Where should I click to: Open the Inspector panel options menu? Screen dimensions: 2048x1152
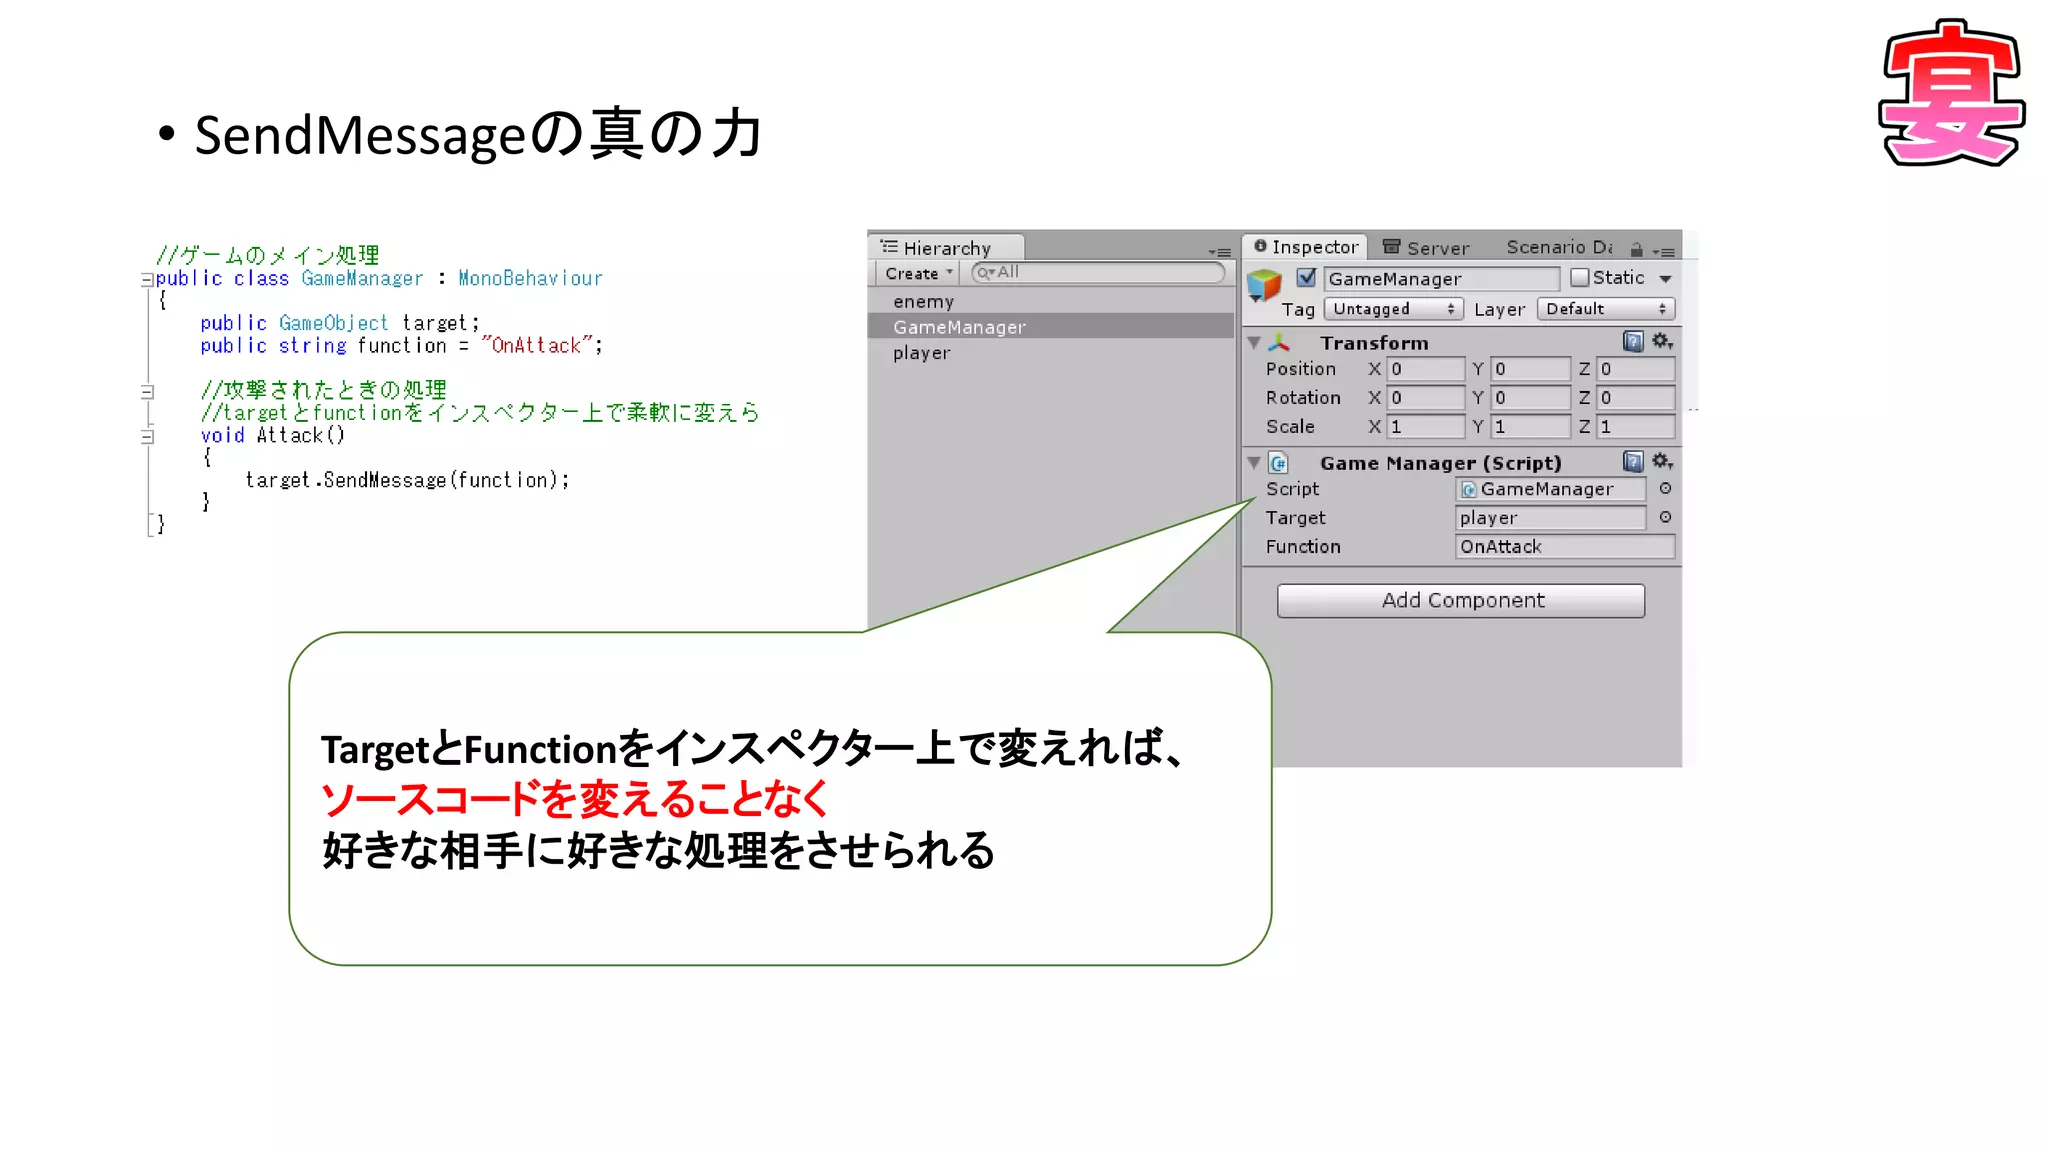pyautogui.click(x=1664, y=252)
